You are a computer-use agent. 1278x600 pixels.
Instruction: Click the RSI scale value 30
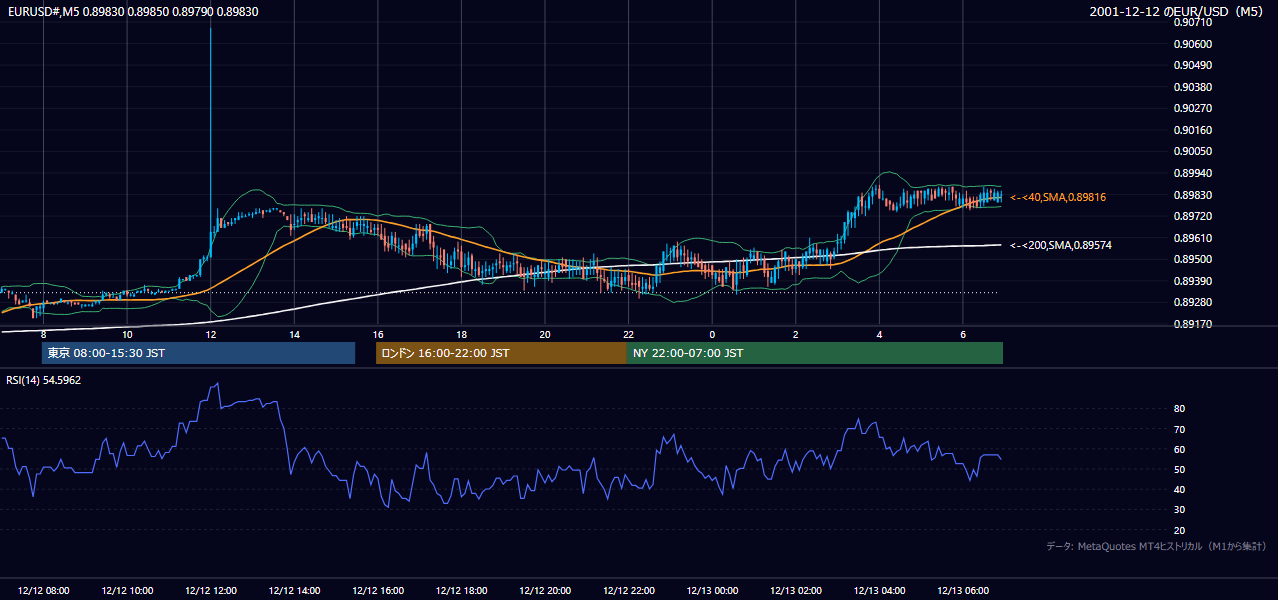coord(1180,510)
